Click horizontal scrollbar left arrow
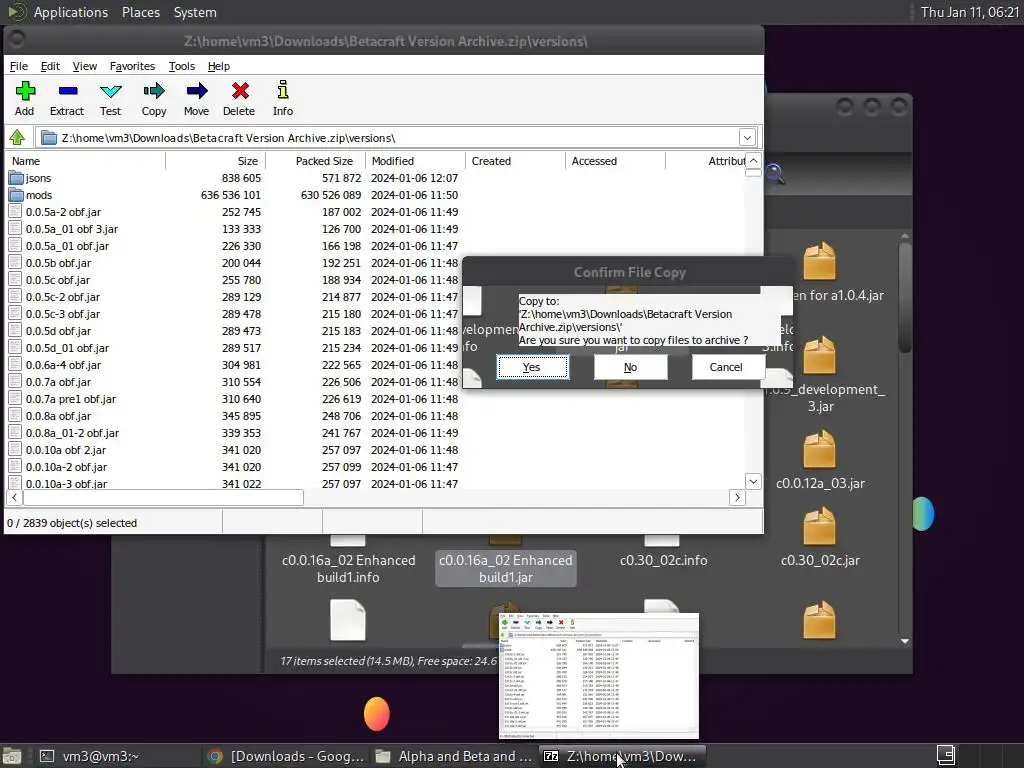Viewport: 1024px width, 768px height. [14, 498]
